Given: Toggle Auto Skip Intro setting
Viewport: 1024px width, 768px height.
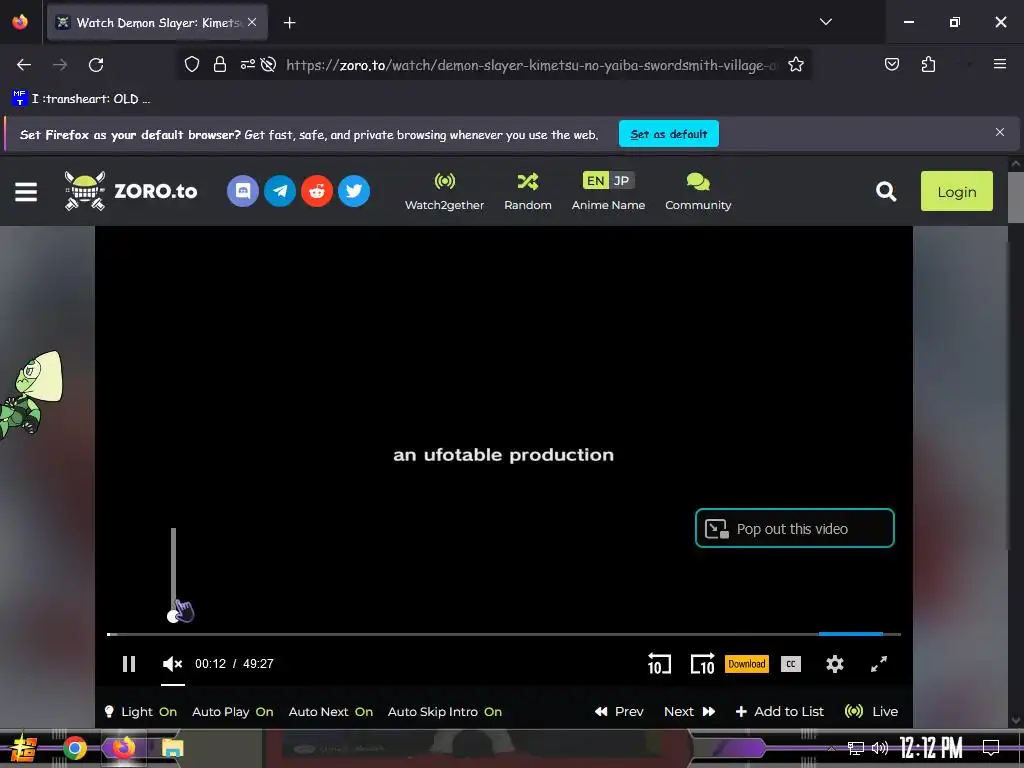Looking at the screenshot, I should click(445, 712).
